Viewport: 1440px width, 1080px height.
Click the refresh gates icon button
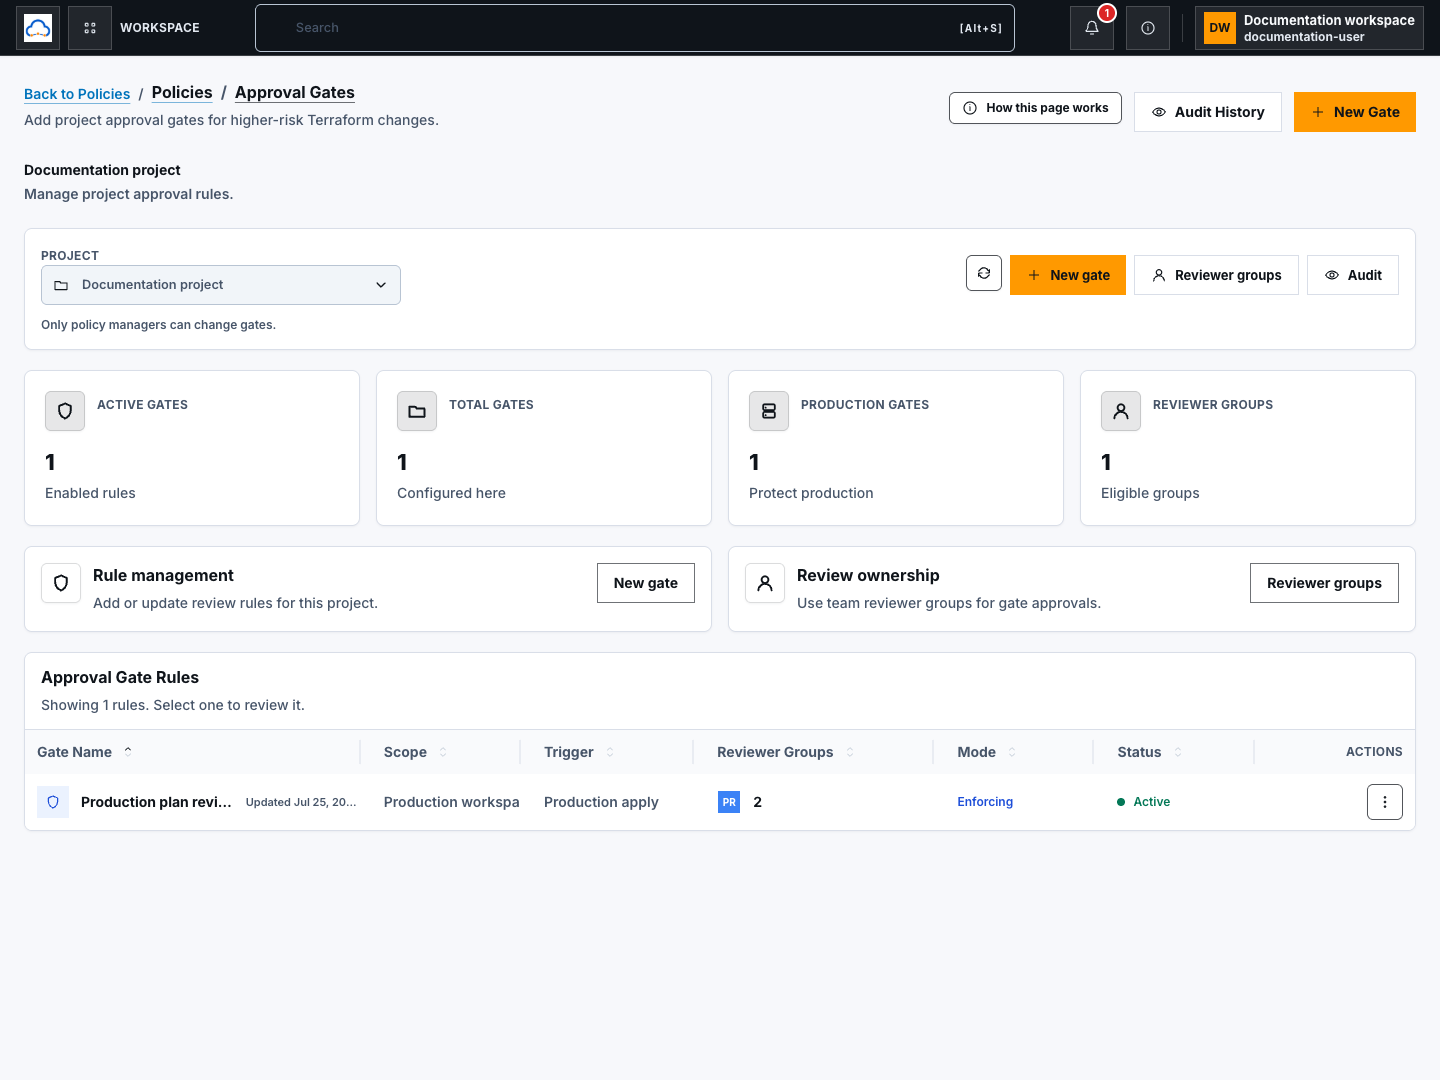tap(984, 273)
